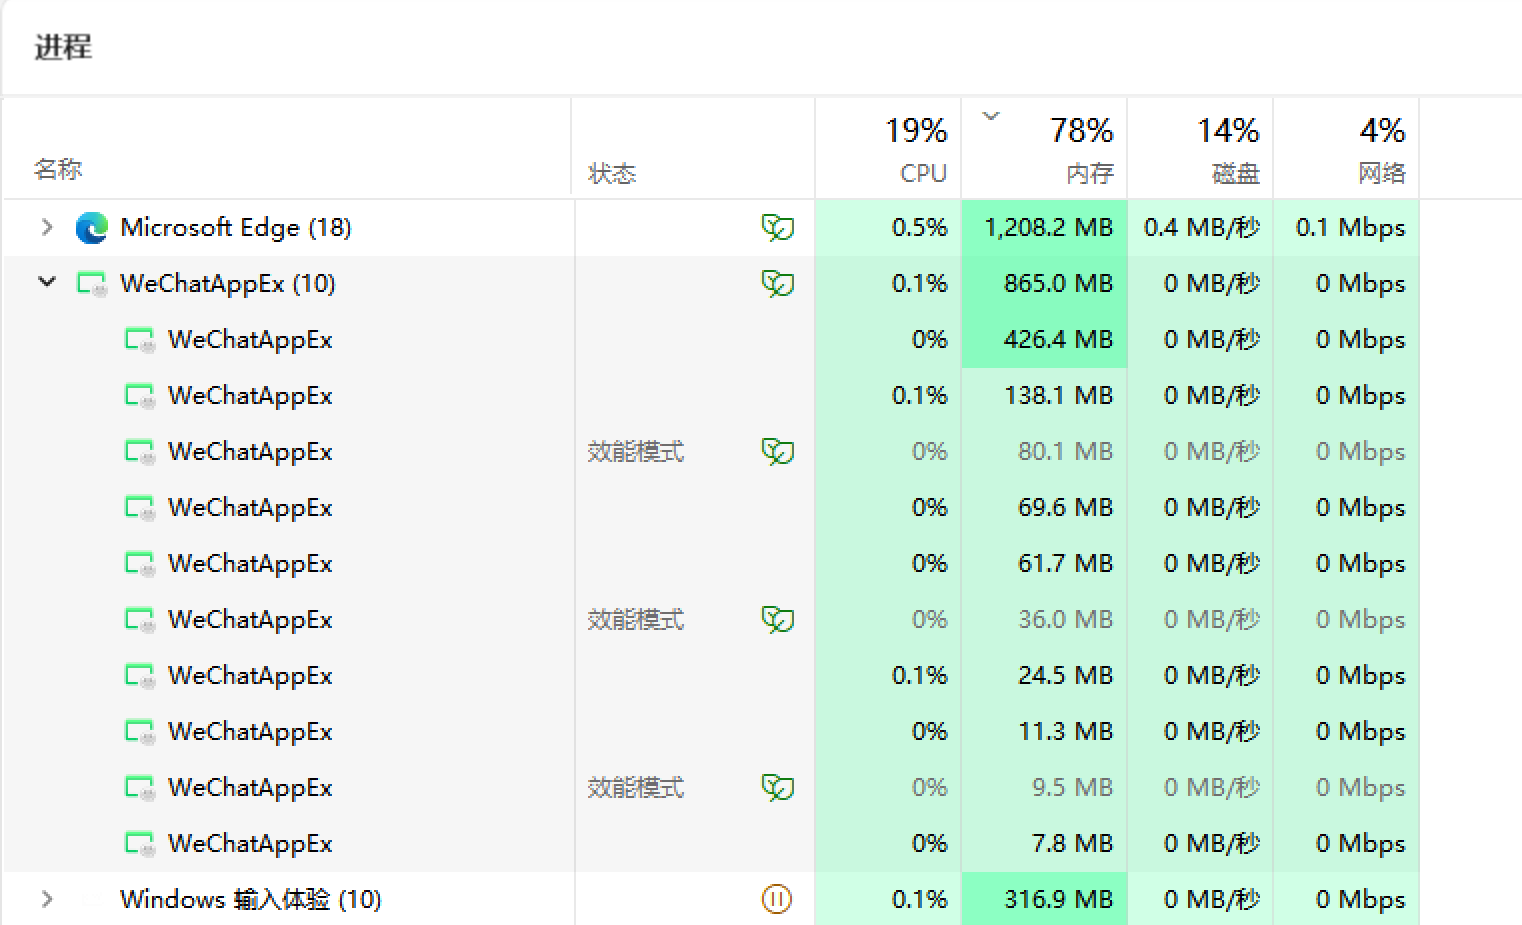Select the WeChatAppEx name in the 9.5 MB row
Image resolution: width=1522 pixels, height=925 pixels.
(250, 788)
